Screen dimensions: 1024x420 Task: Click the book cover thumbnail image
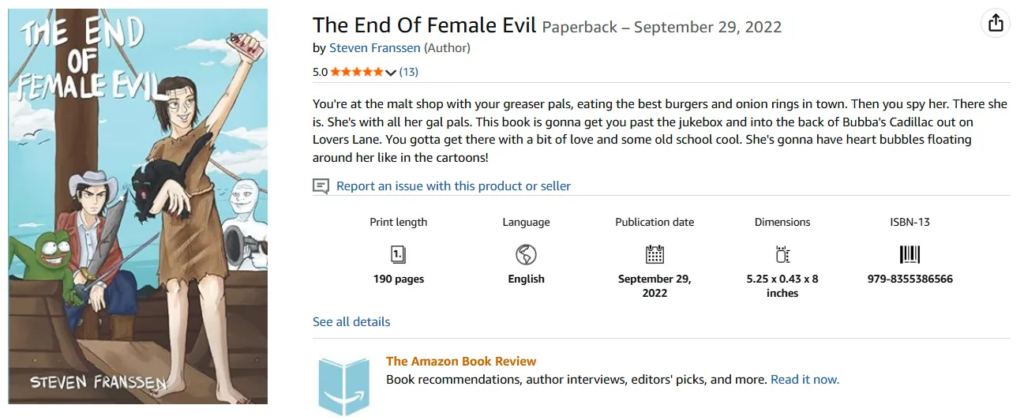coord(138,207)
